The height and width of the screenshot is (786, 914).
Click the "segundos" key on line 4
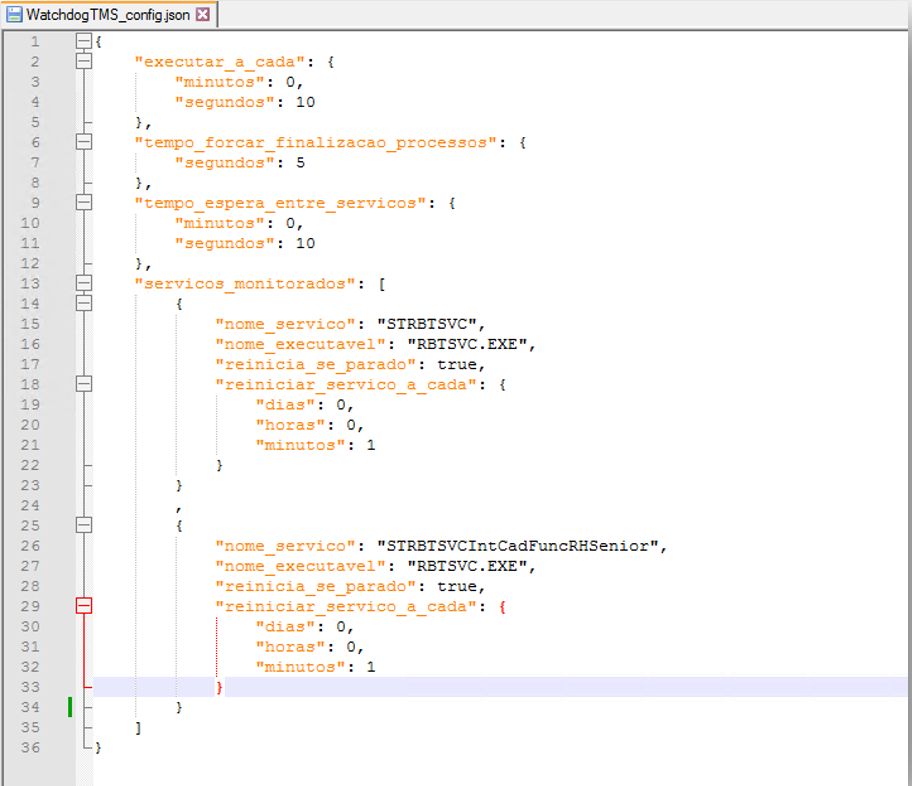tap(224, 103)
